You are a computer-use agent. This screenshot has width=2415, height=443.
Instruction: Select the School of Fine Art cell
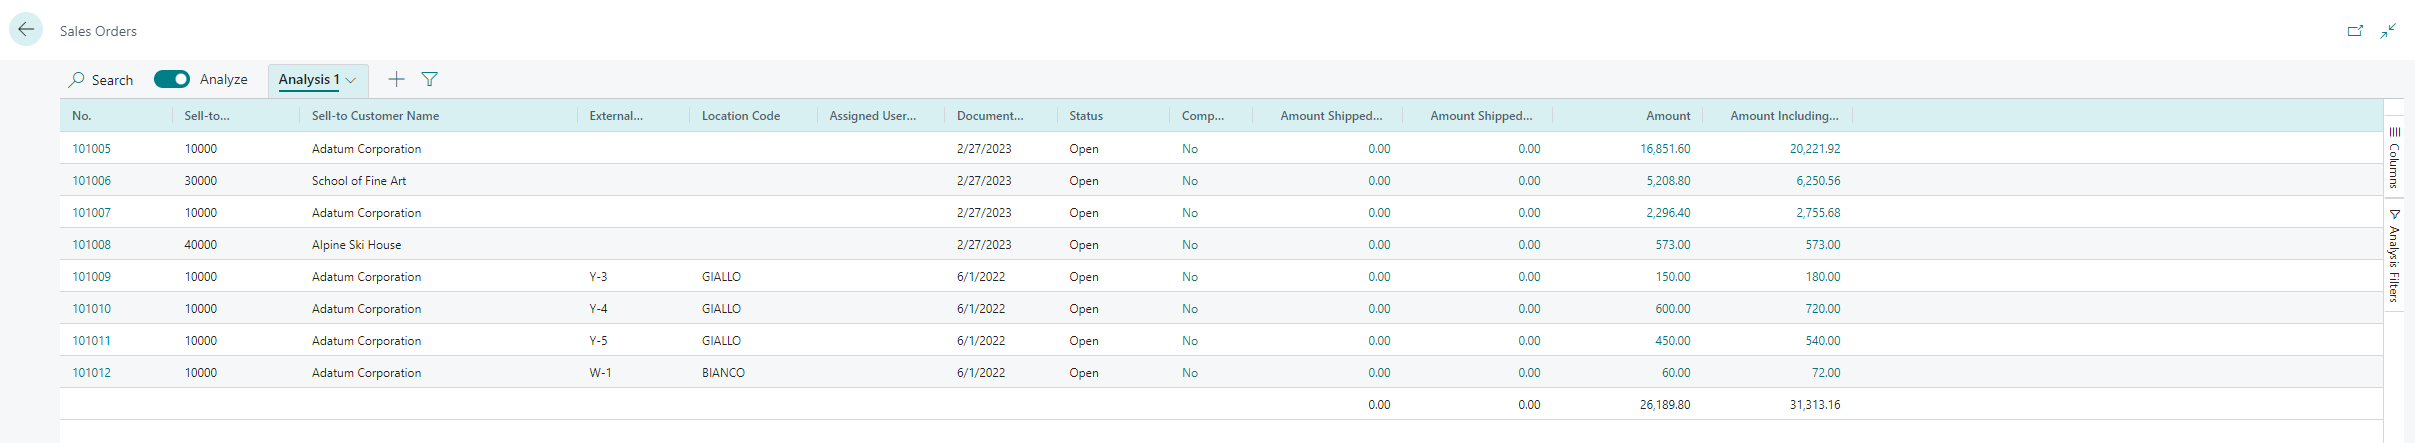[359, 181]
